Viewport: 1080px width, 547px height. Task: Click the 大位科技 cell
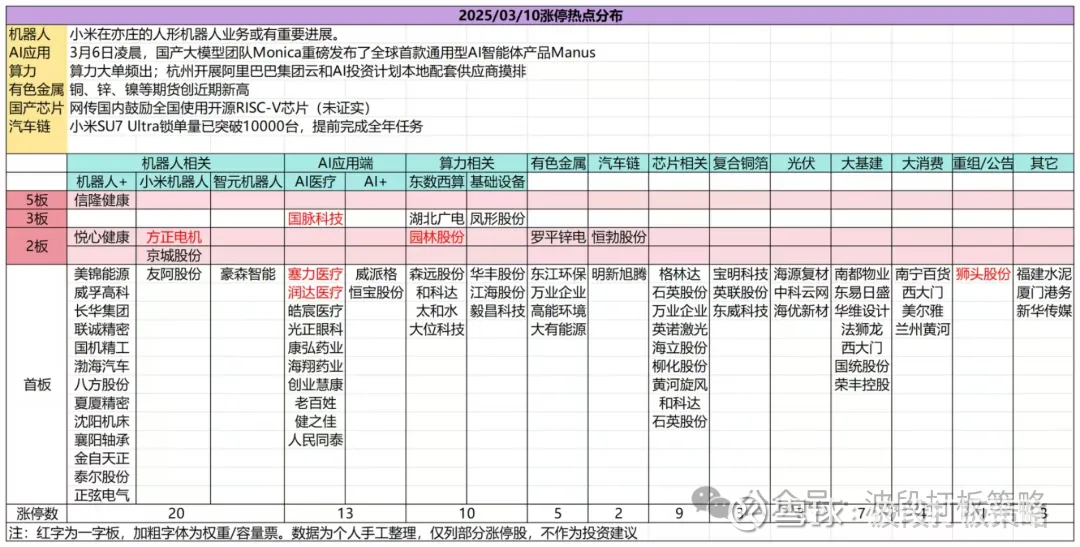tap(436, 329)
